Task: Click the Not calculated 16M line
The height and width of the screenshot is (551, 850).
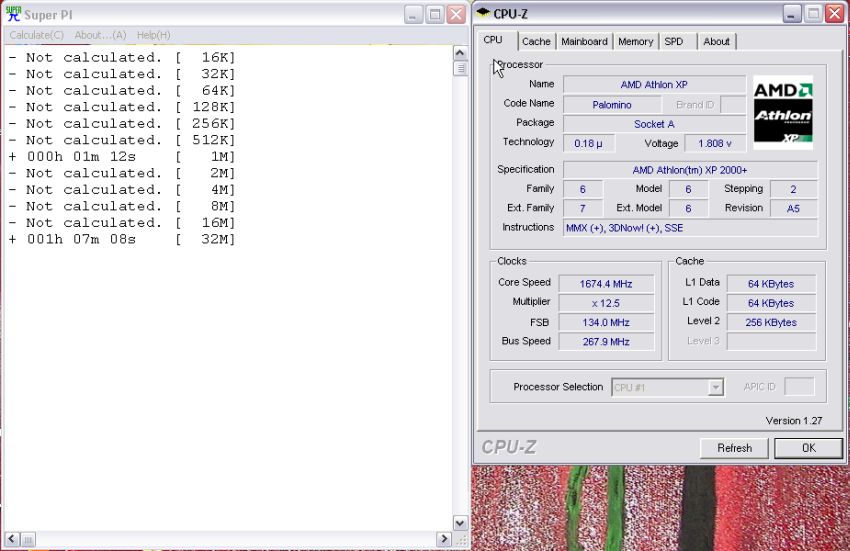Action: coord(122,223)
